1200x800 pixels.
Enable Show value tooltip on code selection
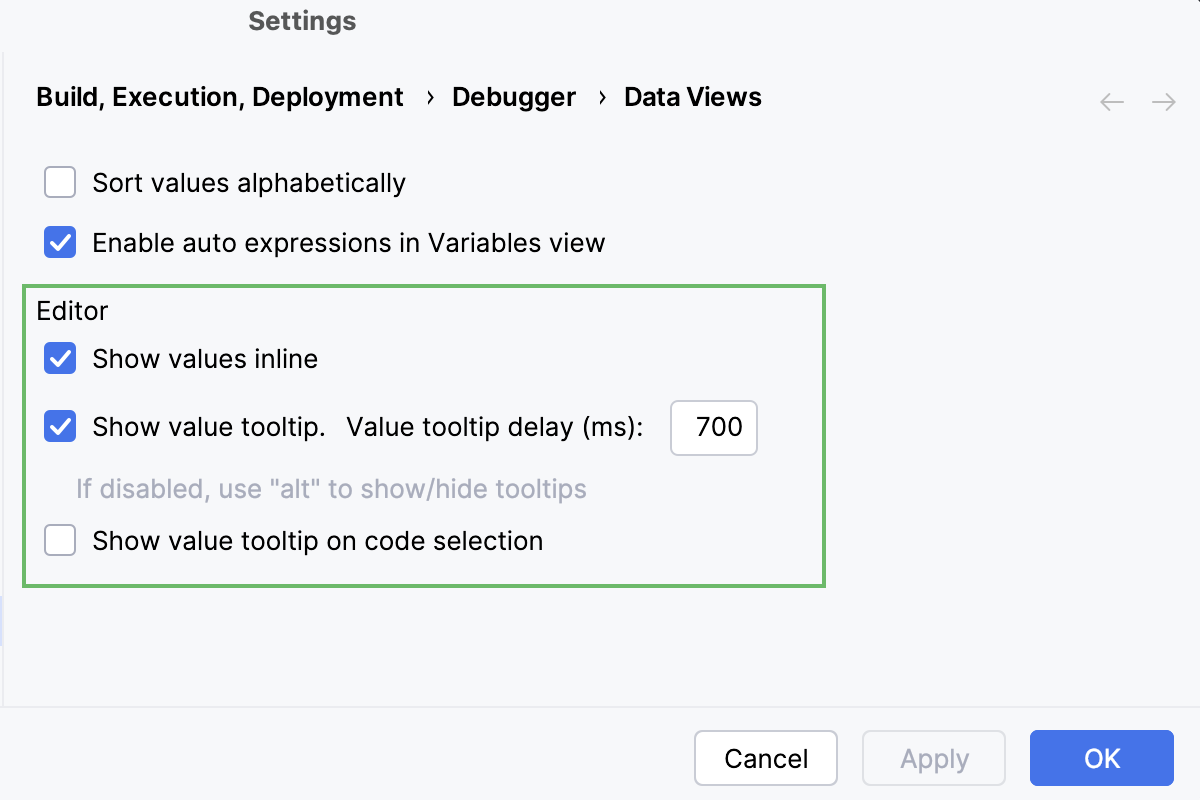coord(60,540)
